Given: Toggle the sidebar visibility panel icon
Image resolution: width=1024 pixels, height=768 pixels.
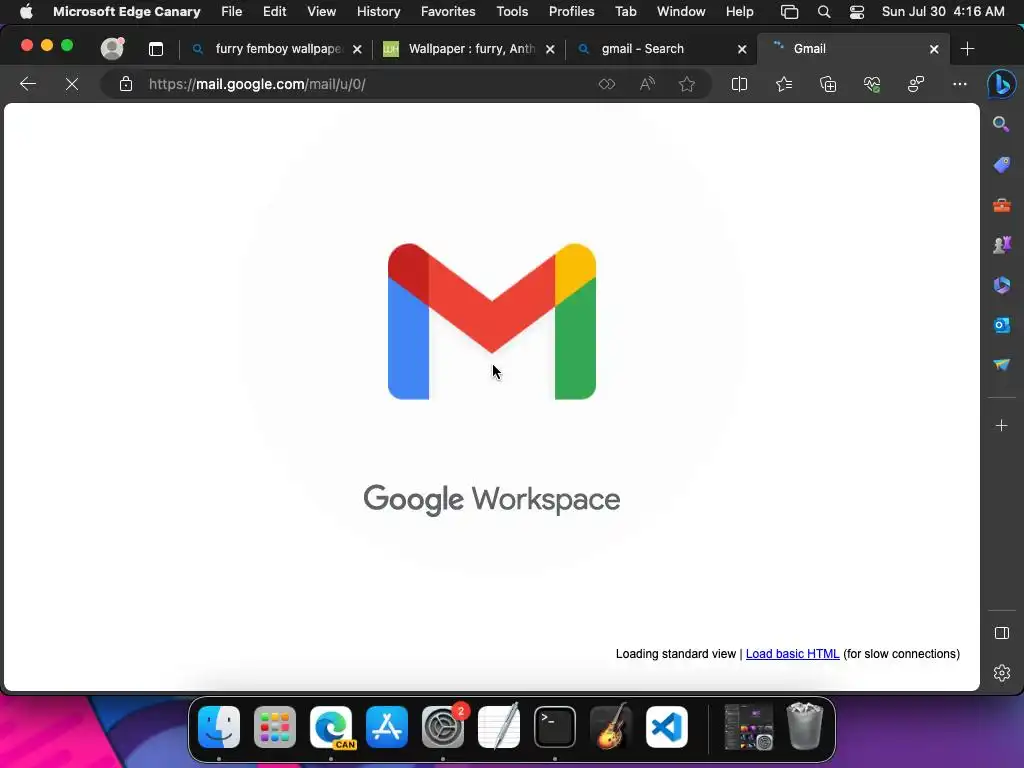Looking at the screenshot, I should (1001, 633).
